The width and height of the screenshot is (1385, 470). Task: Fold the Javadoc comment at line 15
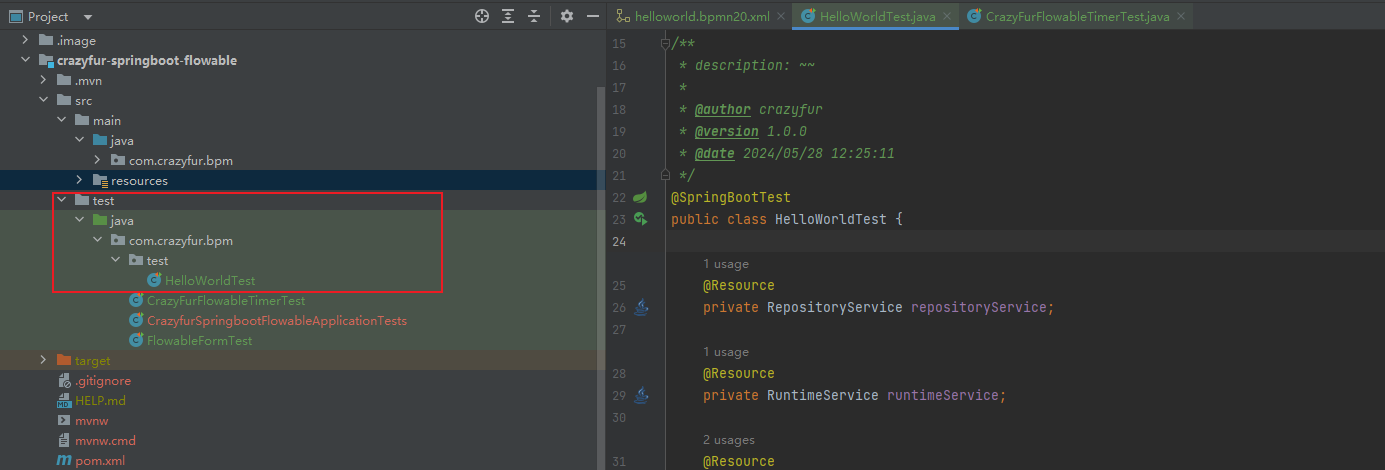pos(664,44)
